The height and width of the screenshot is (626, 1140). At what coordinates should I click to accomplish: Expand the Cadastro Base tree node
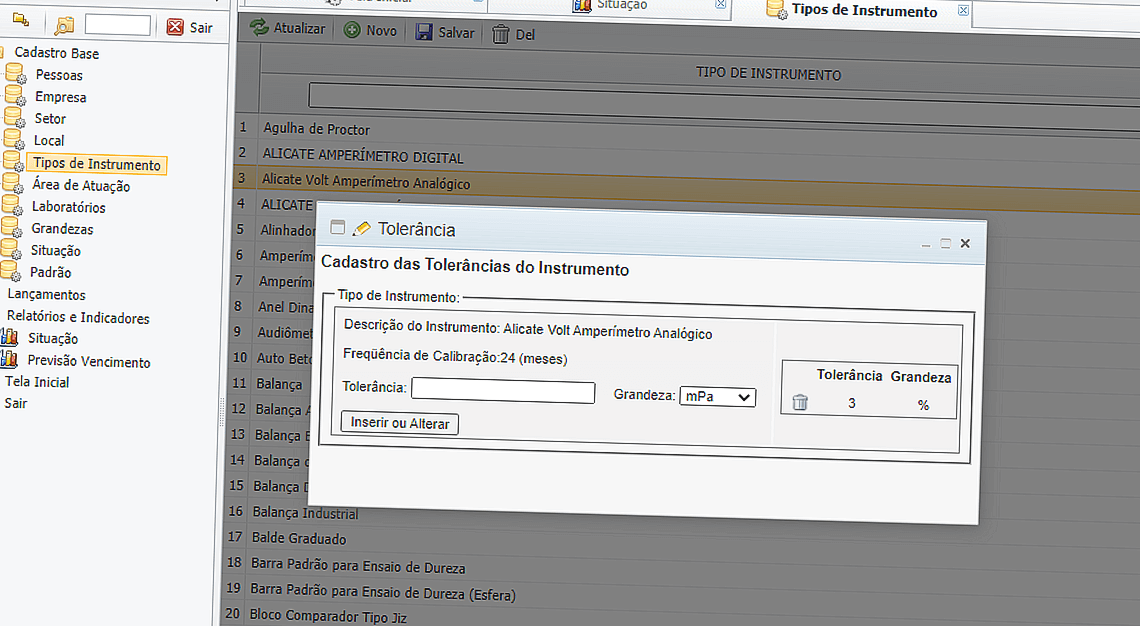[56, 53]
